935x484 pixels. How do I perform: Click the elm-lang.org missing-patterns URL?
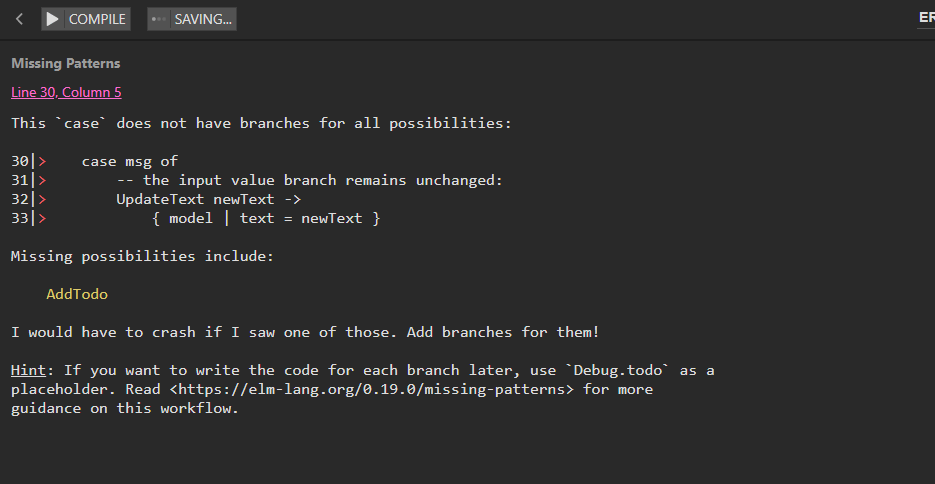coord(371,389)
